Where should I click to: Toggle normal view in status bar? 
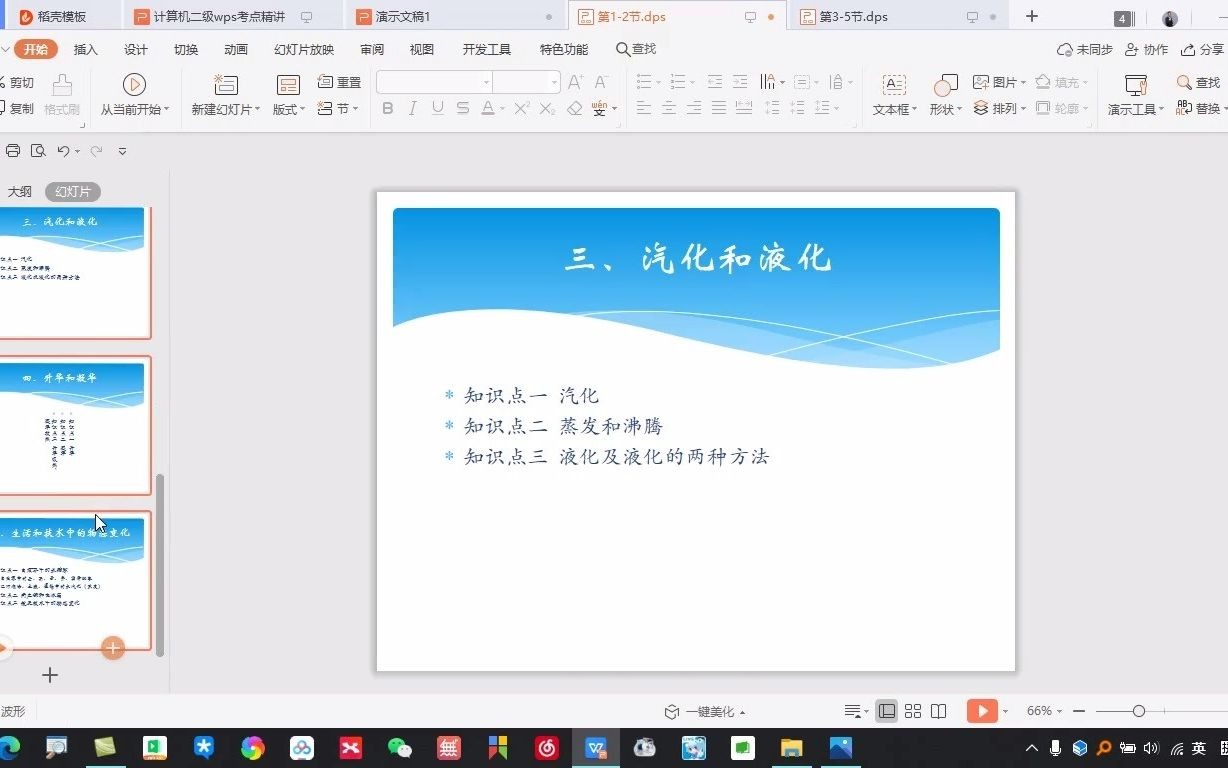click(886, 711)
